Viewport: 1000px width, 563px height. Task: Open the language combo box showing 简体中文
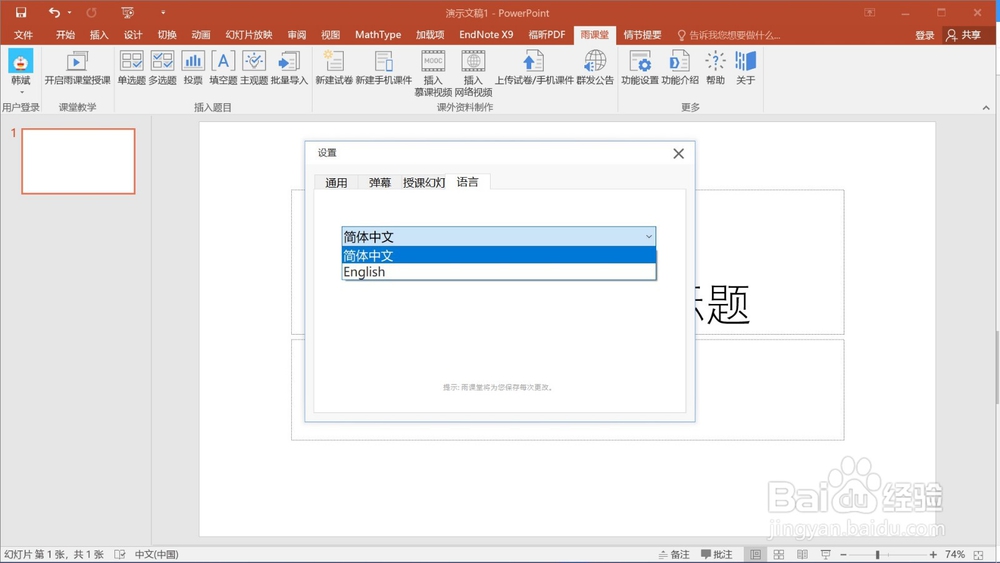point(499,237)
